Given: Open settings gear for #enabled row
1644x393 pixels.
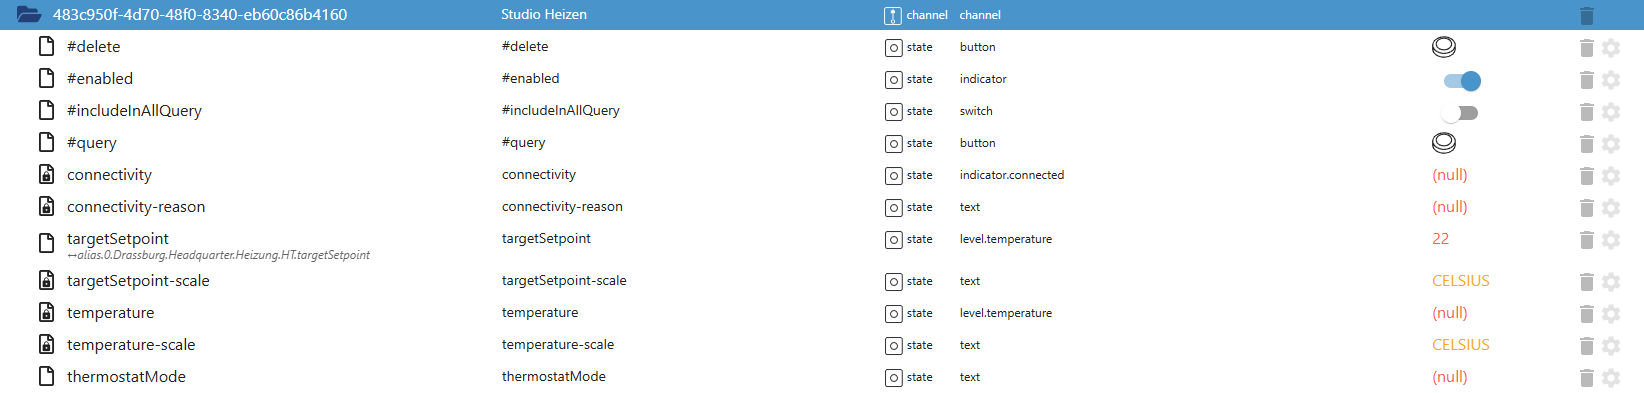Looking at the screenshot, I should (x=1611, y=79).
